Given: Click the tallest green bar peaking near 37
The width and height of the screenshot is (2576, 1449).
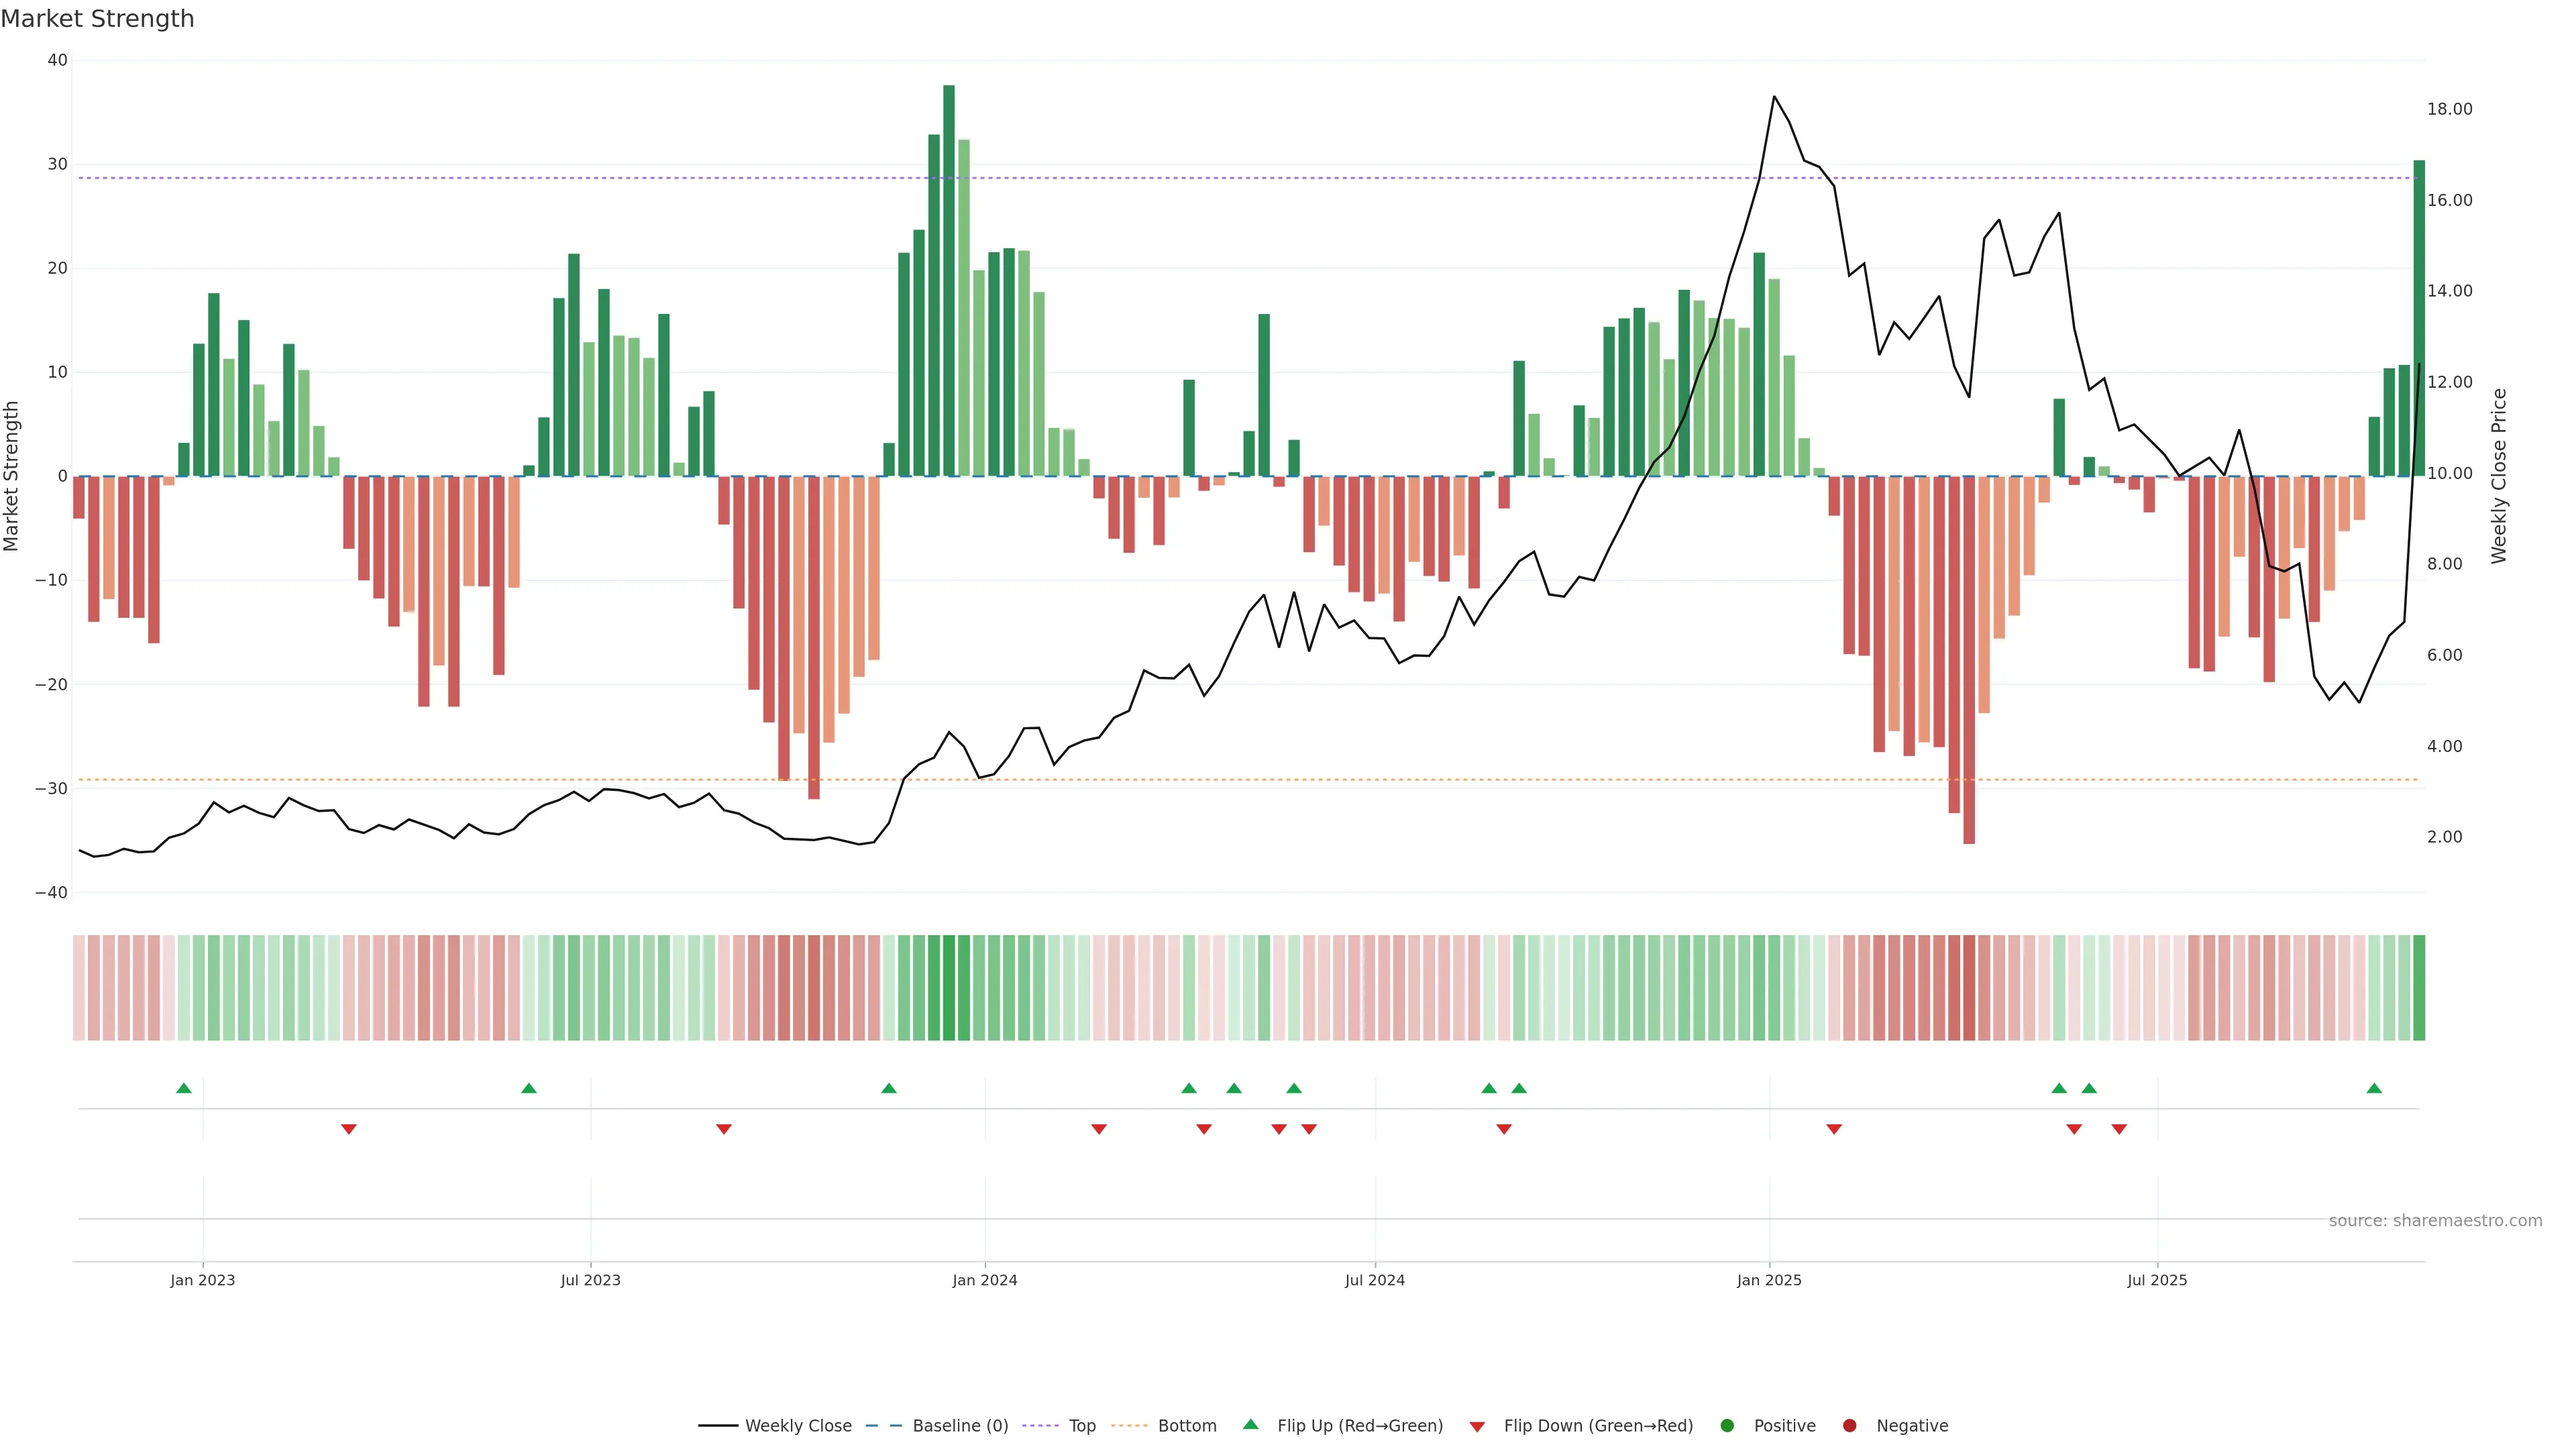Looking at the screenshot, I should pyautogui.click(x=948, y=280).
